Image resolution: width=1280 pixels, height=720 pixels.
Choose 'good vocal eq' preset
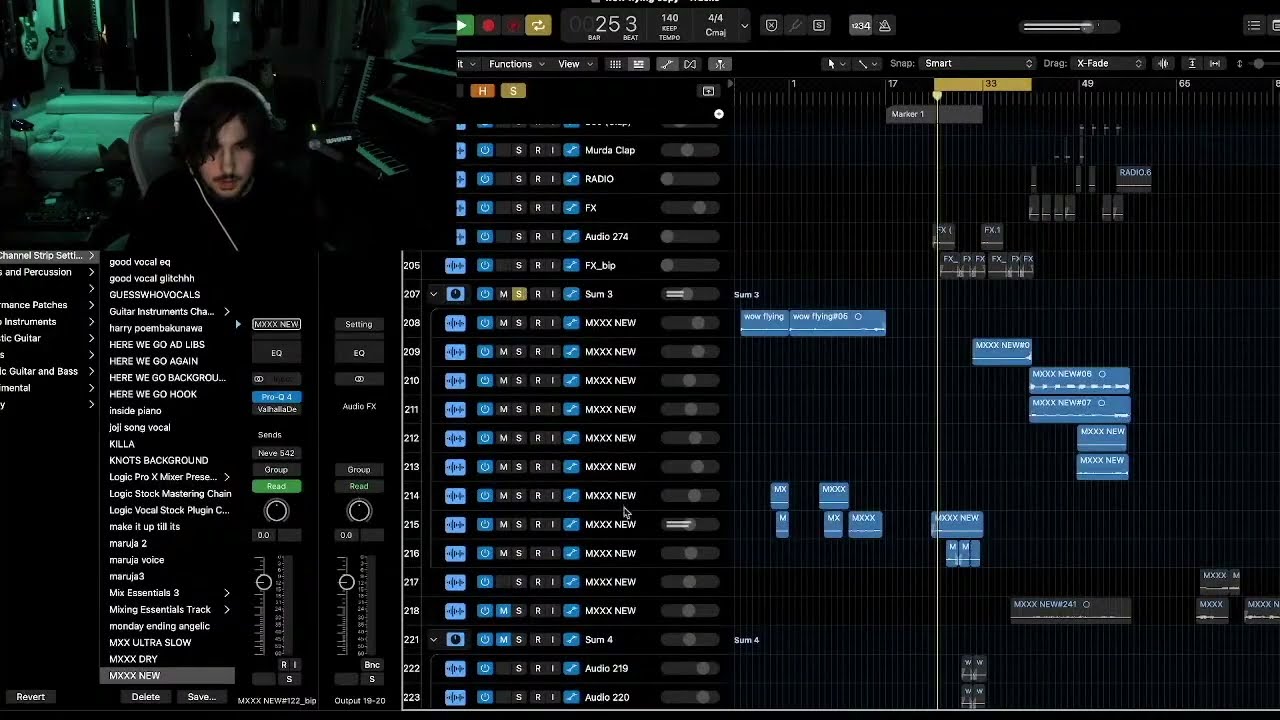pos(140,262)
